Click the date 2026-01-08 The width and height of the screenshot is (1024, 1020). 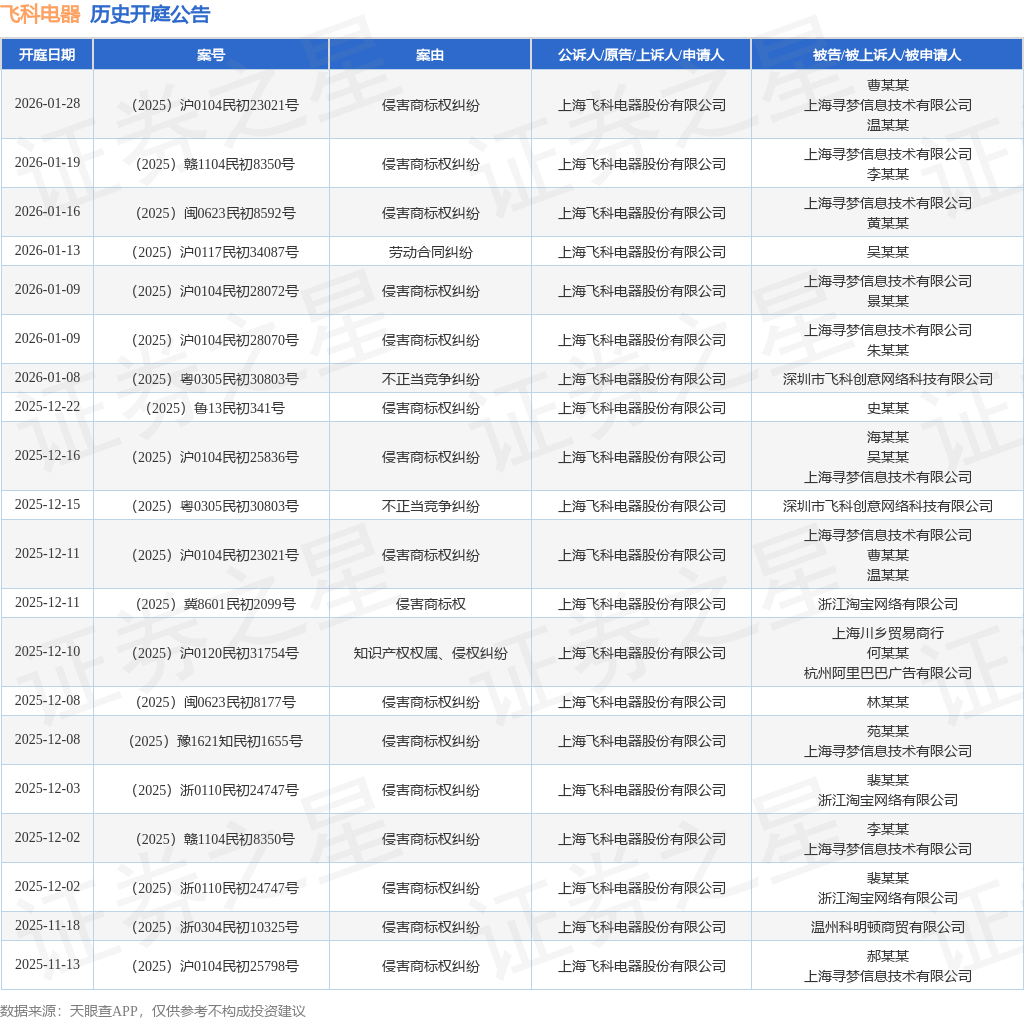pos(47,377)
